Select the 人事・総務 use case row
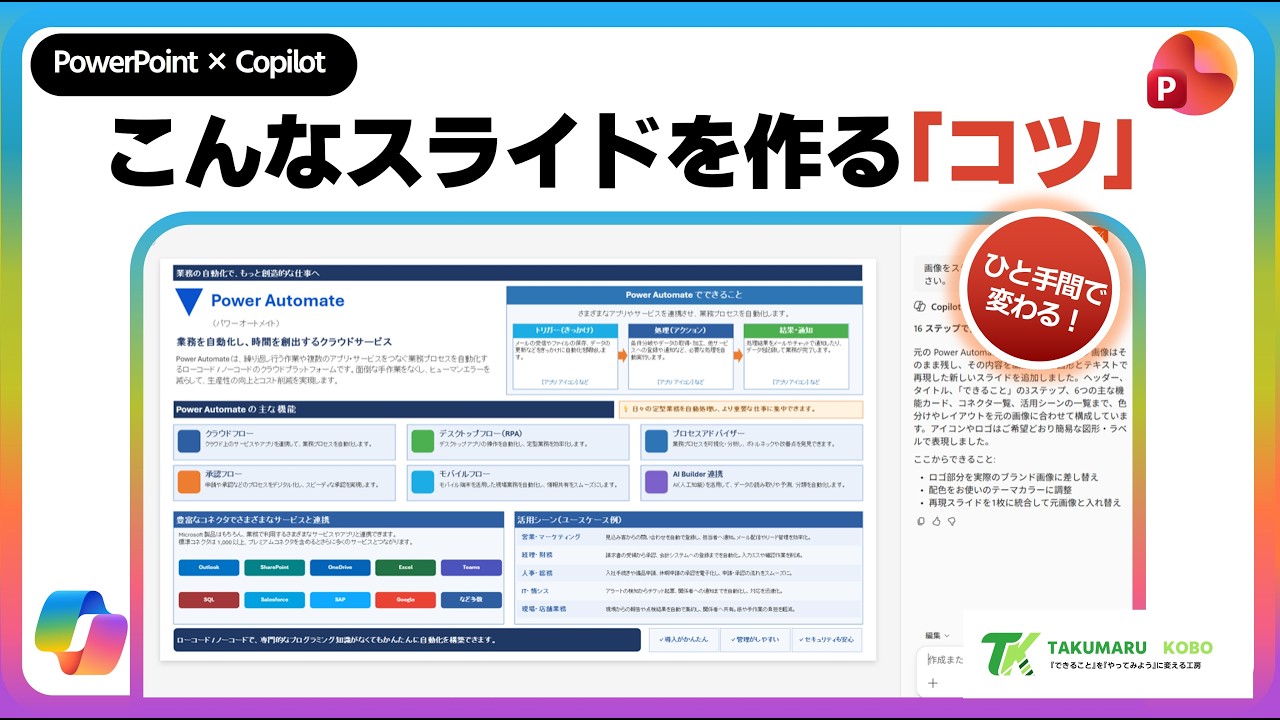 coord(688,573)
